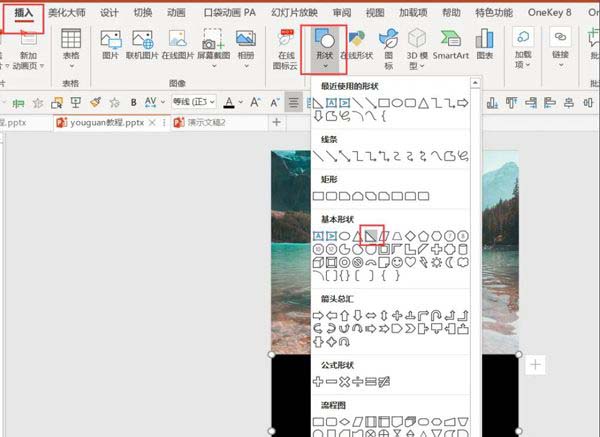Image resolution: width=600 pixels, height=437 pixels.
Task: Pick left arrow in Block Arrows (箭头总汇)
Action: [x=331, y=316]
